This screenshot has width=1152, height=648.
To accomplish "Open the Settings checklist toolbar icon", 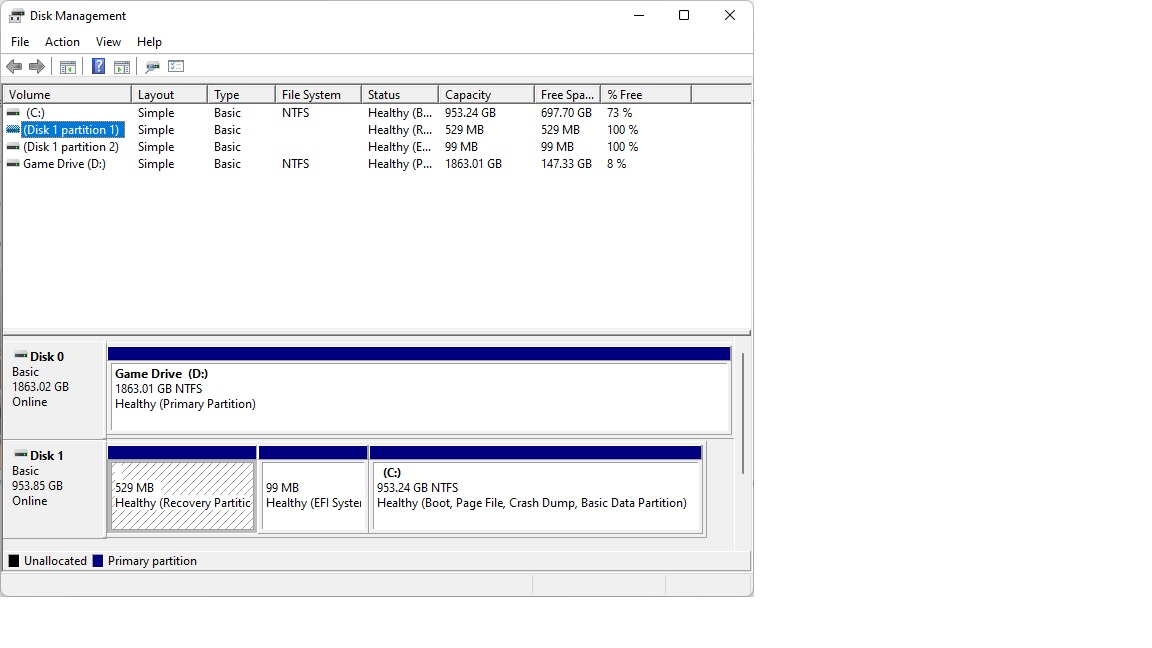I will [x=176, y=67].
